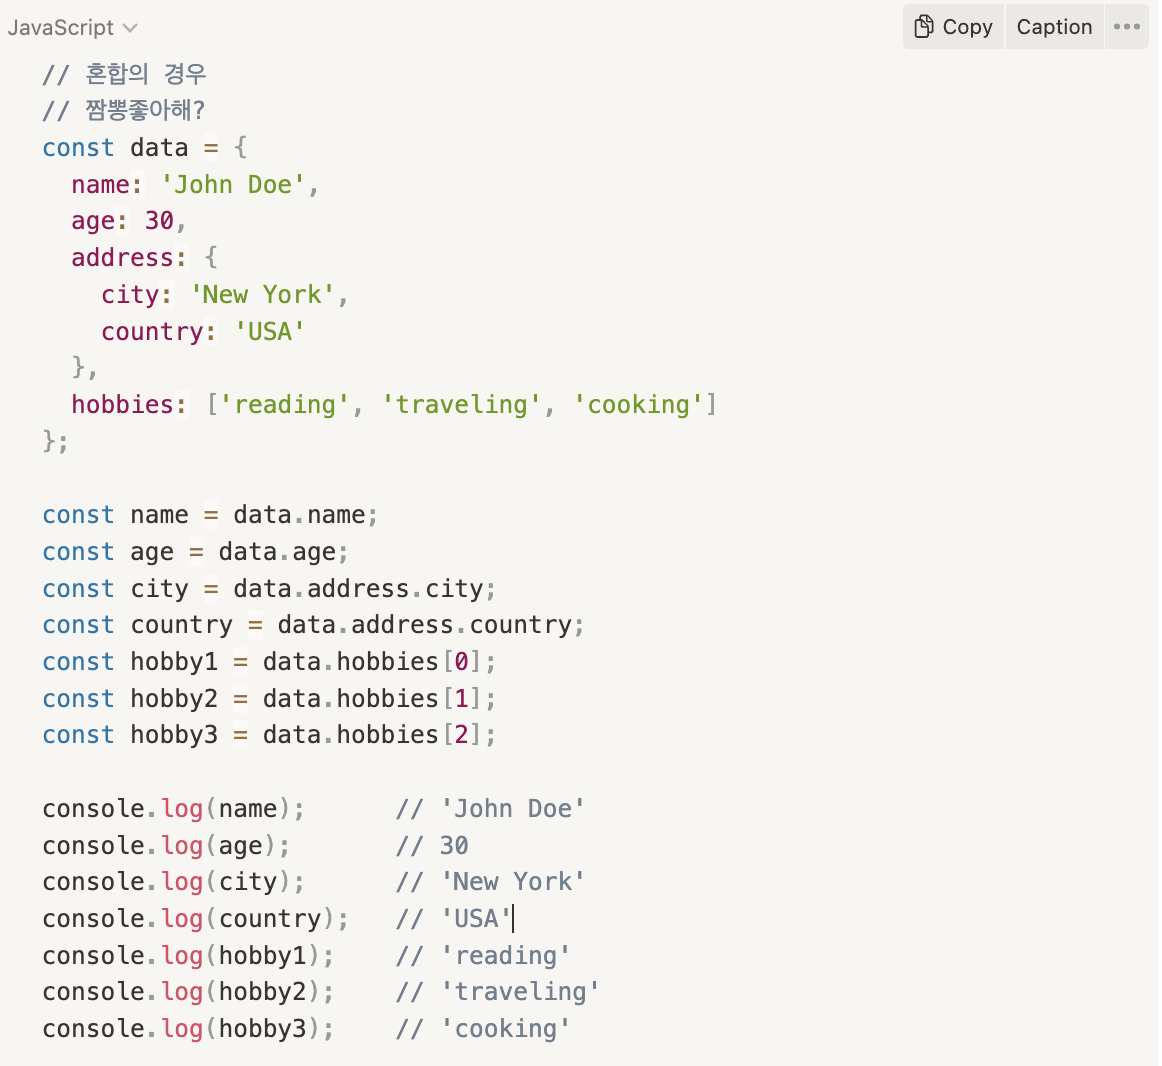Screen dimensions: 1162x1066
Task: Click the 'const hobby2 = data.hobbies[1];' line
Action: point(269,698)
